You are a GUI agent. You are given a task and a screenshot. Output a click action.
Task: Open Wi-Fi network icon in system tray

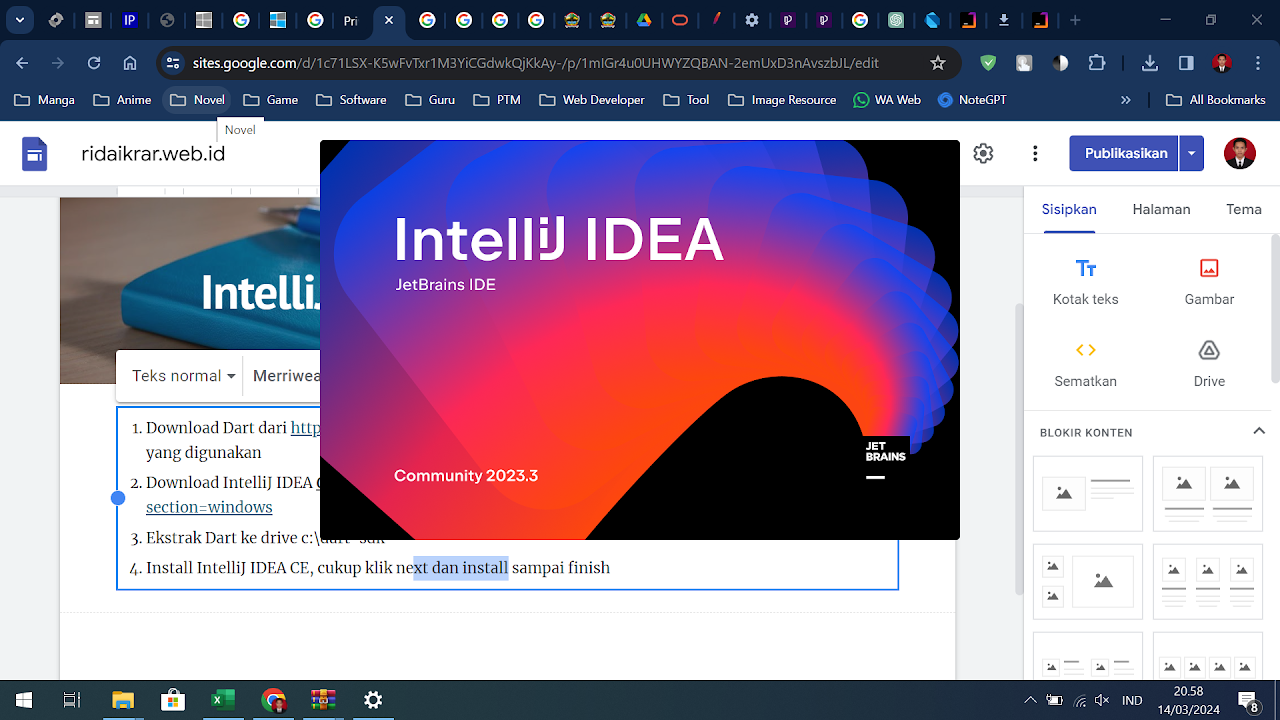(1079, 700)
